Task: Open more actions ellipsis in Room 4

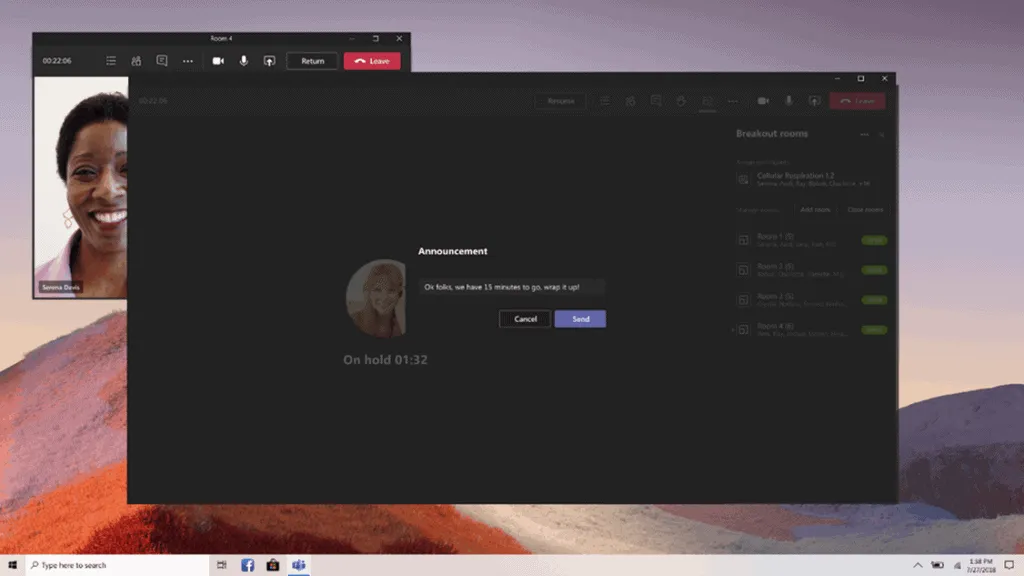Action: point(188,61)
